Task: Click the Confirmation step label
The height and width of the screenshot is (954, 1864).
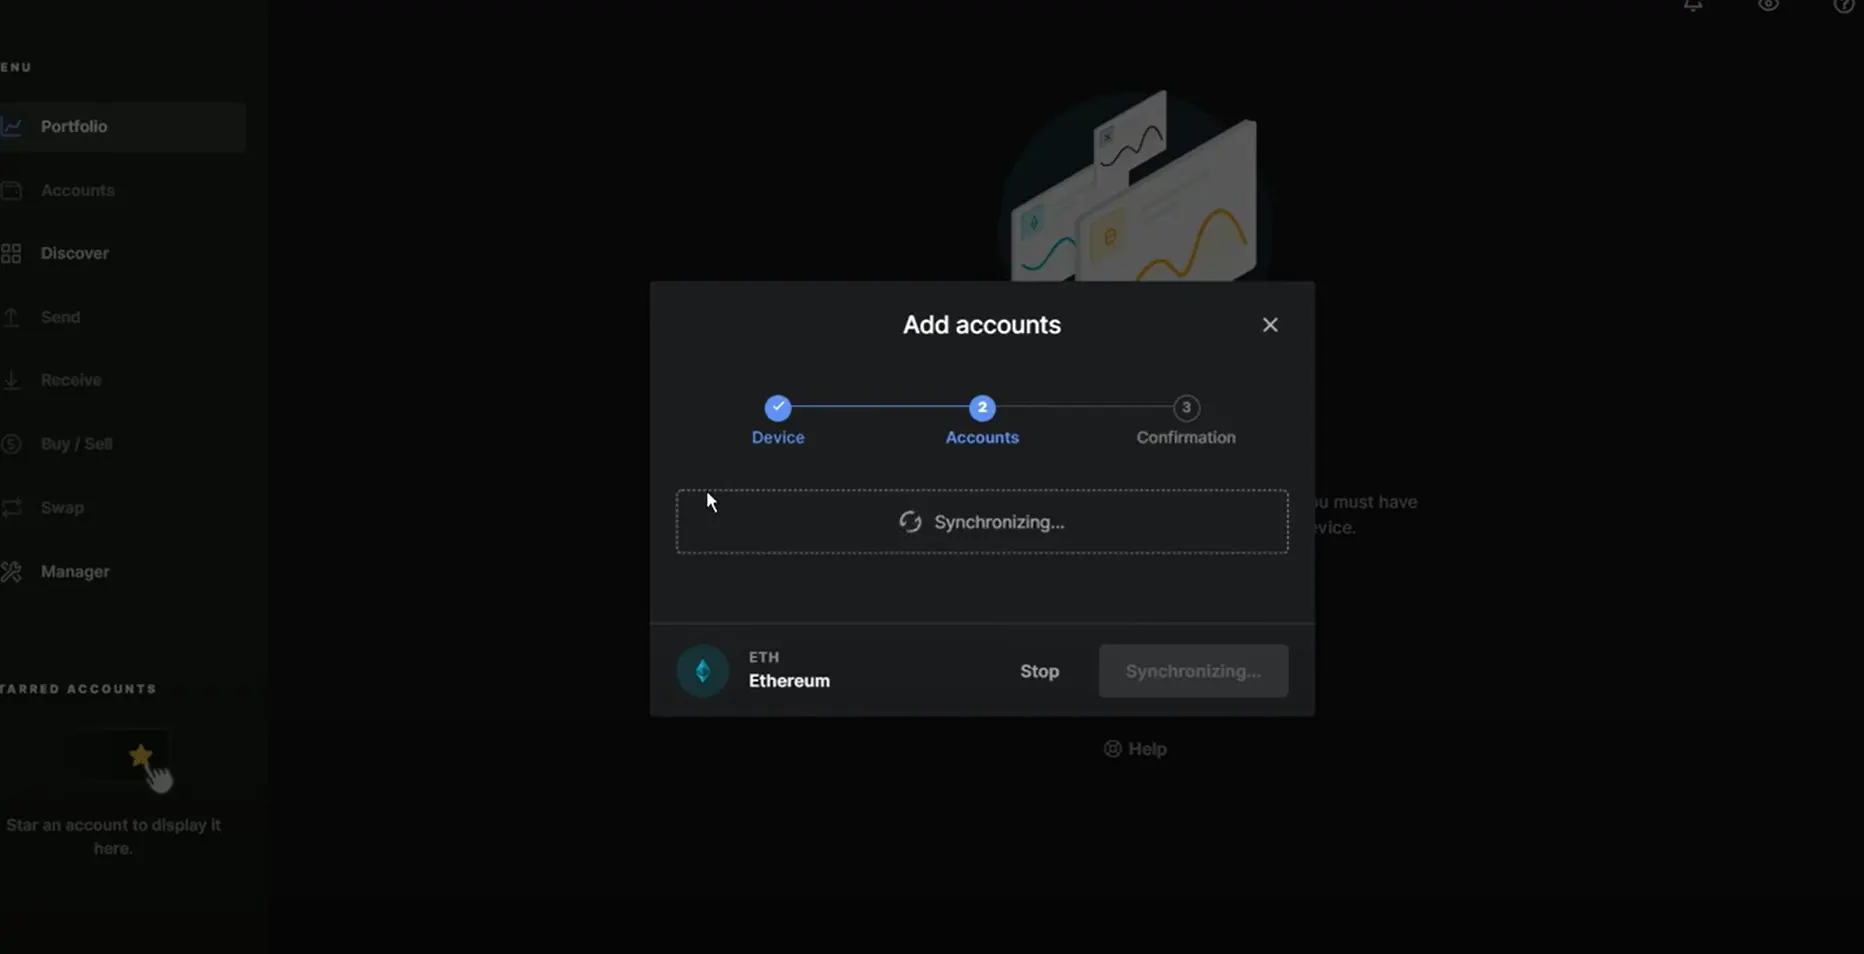Action: pos(1186,438)
